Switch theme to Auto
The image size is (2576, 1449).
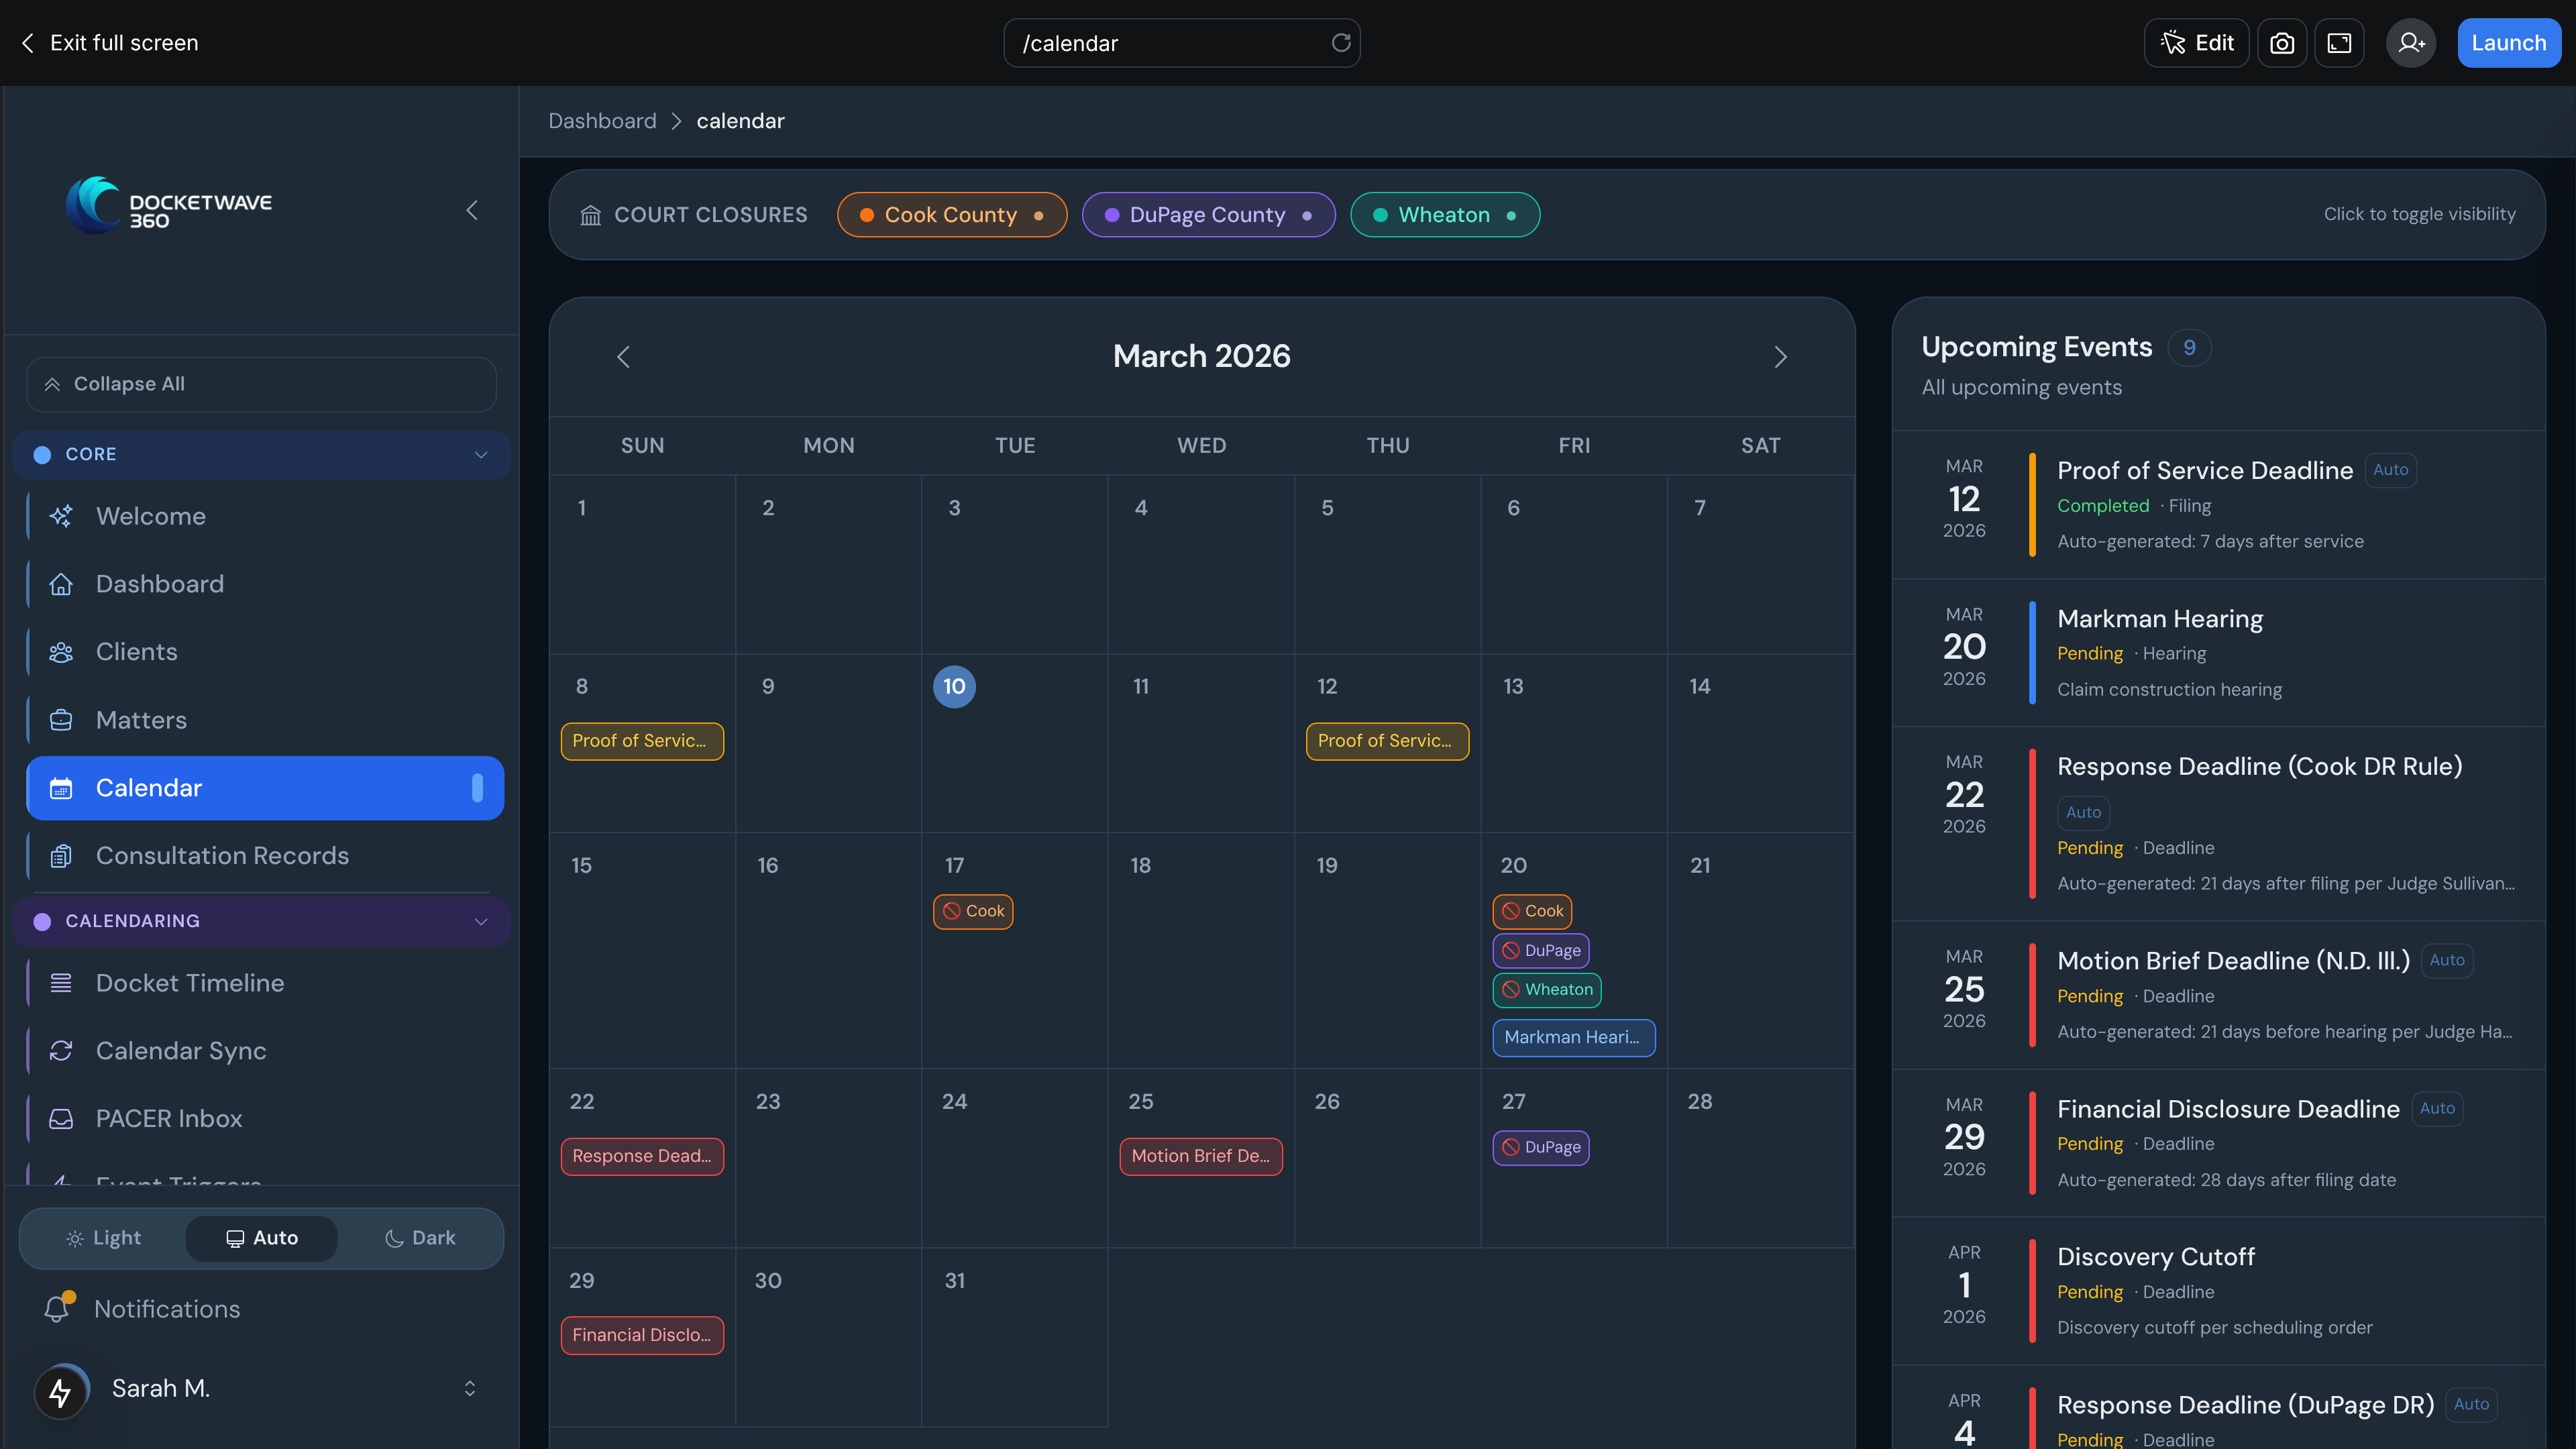pos(262,1238)
